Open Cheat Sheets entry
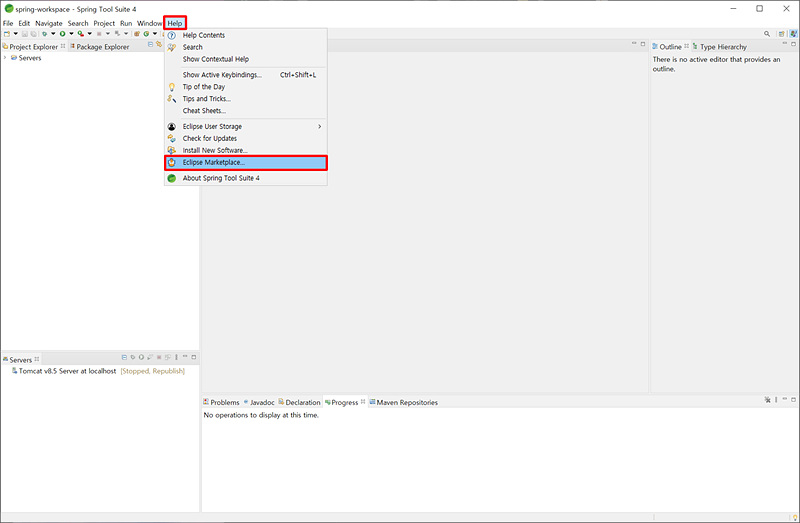Image resolution: width=800 pixels, height=523 pixels. (245, 110)
